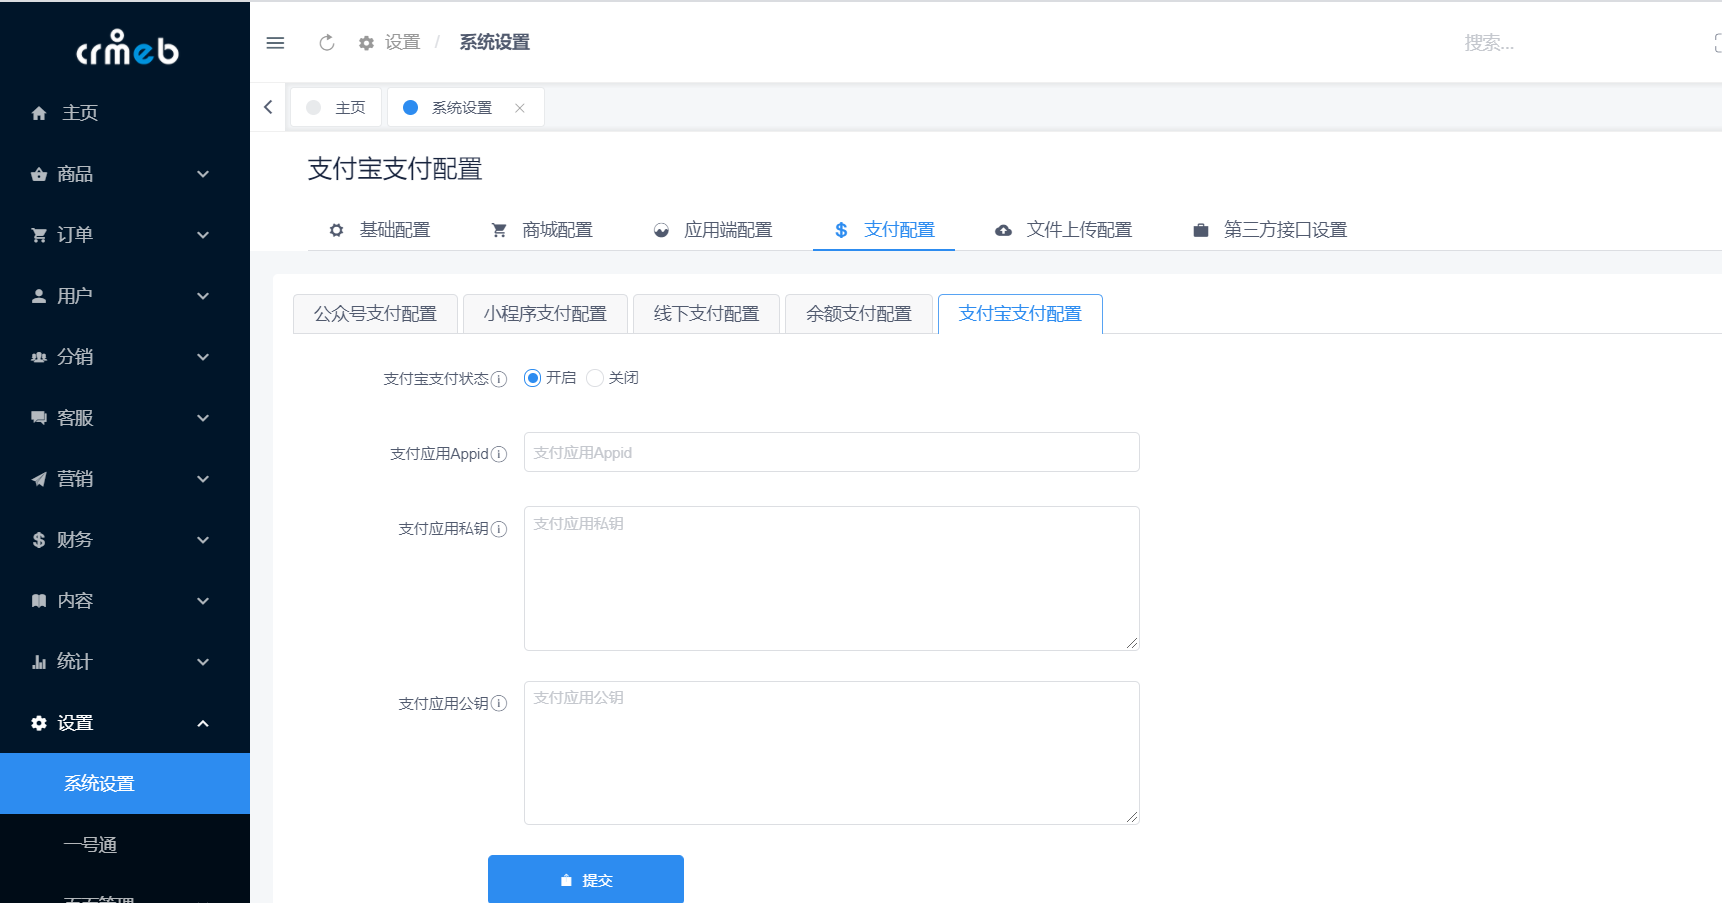Click the home icon beside 主页
The image size is (1722, 903).
point(39,113)
